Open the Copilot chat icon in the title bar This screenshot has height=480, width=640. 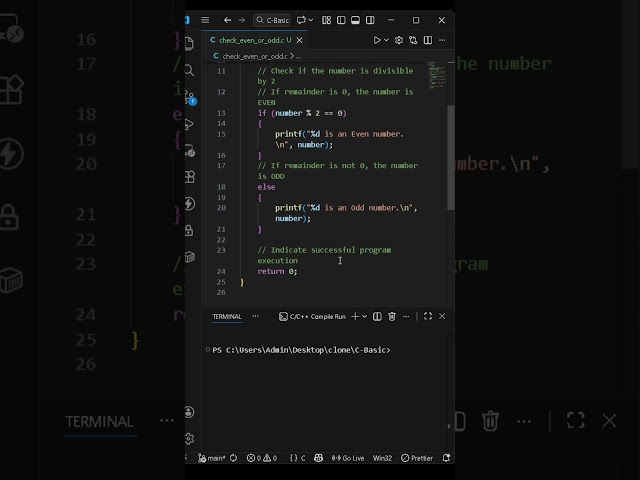301,20
